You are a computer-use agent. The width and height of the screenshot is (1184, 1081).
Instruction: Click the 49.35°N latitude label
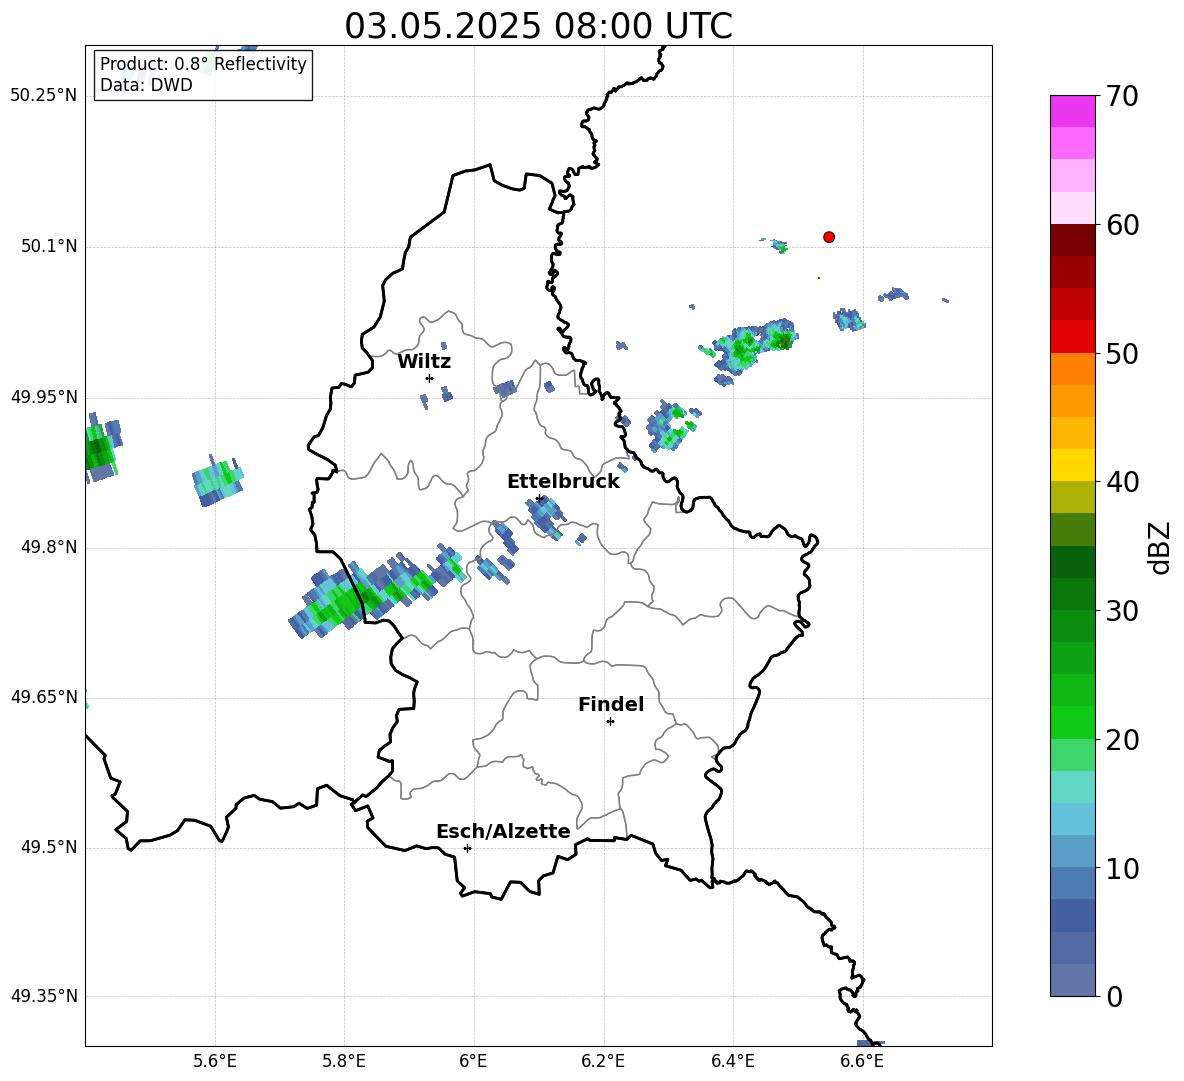click(44, 996)
